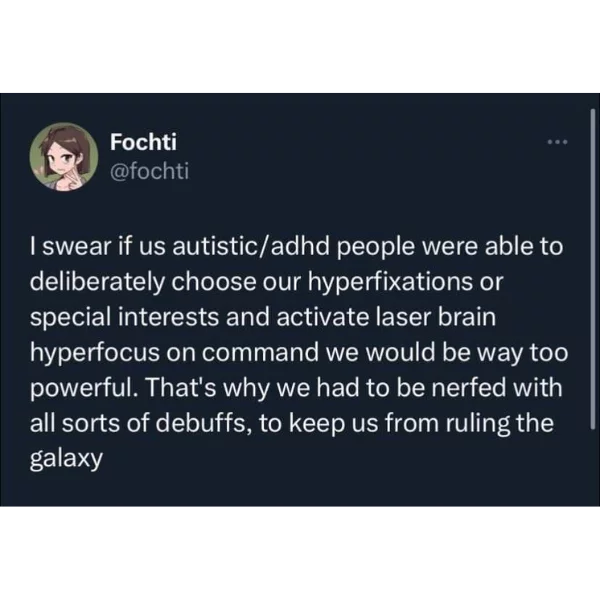Open Fochti's profile avatar picture
The image size is (600, 600).
(64, 157)
